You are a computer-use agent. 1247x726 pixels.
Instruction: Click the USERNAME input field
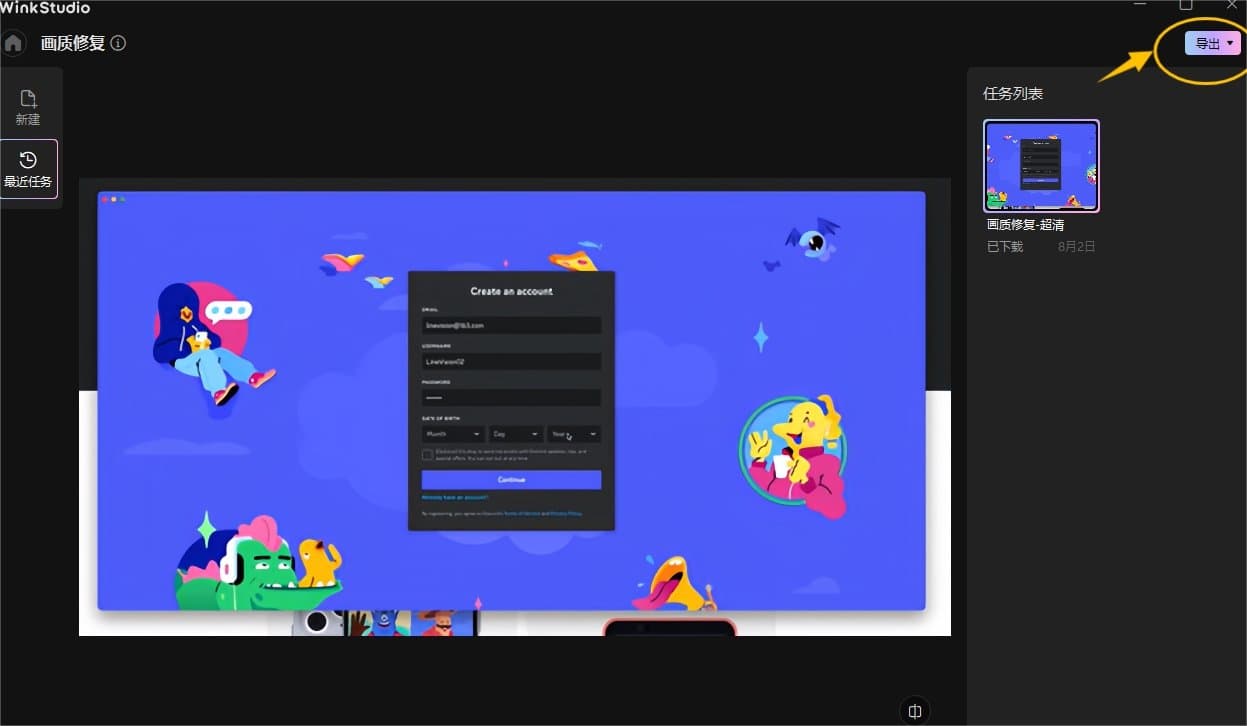pyautogui.click(x=511, y=361)
